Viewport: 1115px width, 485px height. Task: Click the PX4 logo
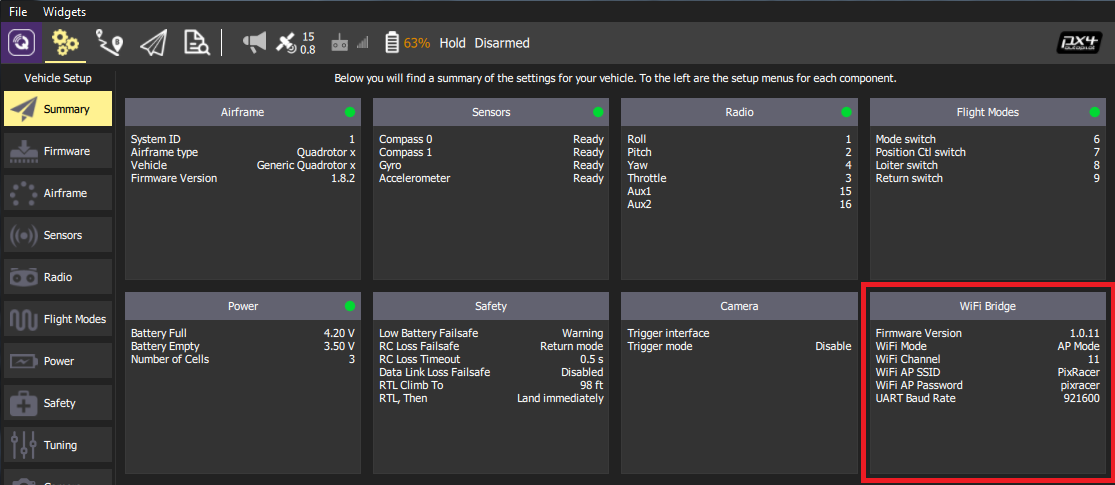[1080, 43]
